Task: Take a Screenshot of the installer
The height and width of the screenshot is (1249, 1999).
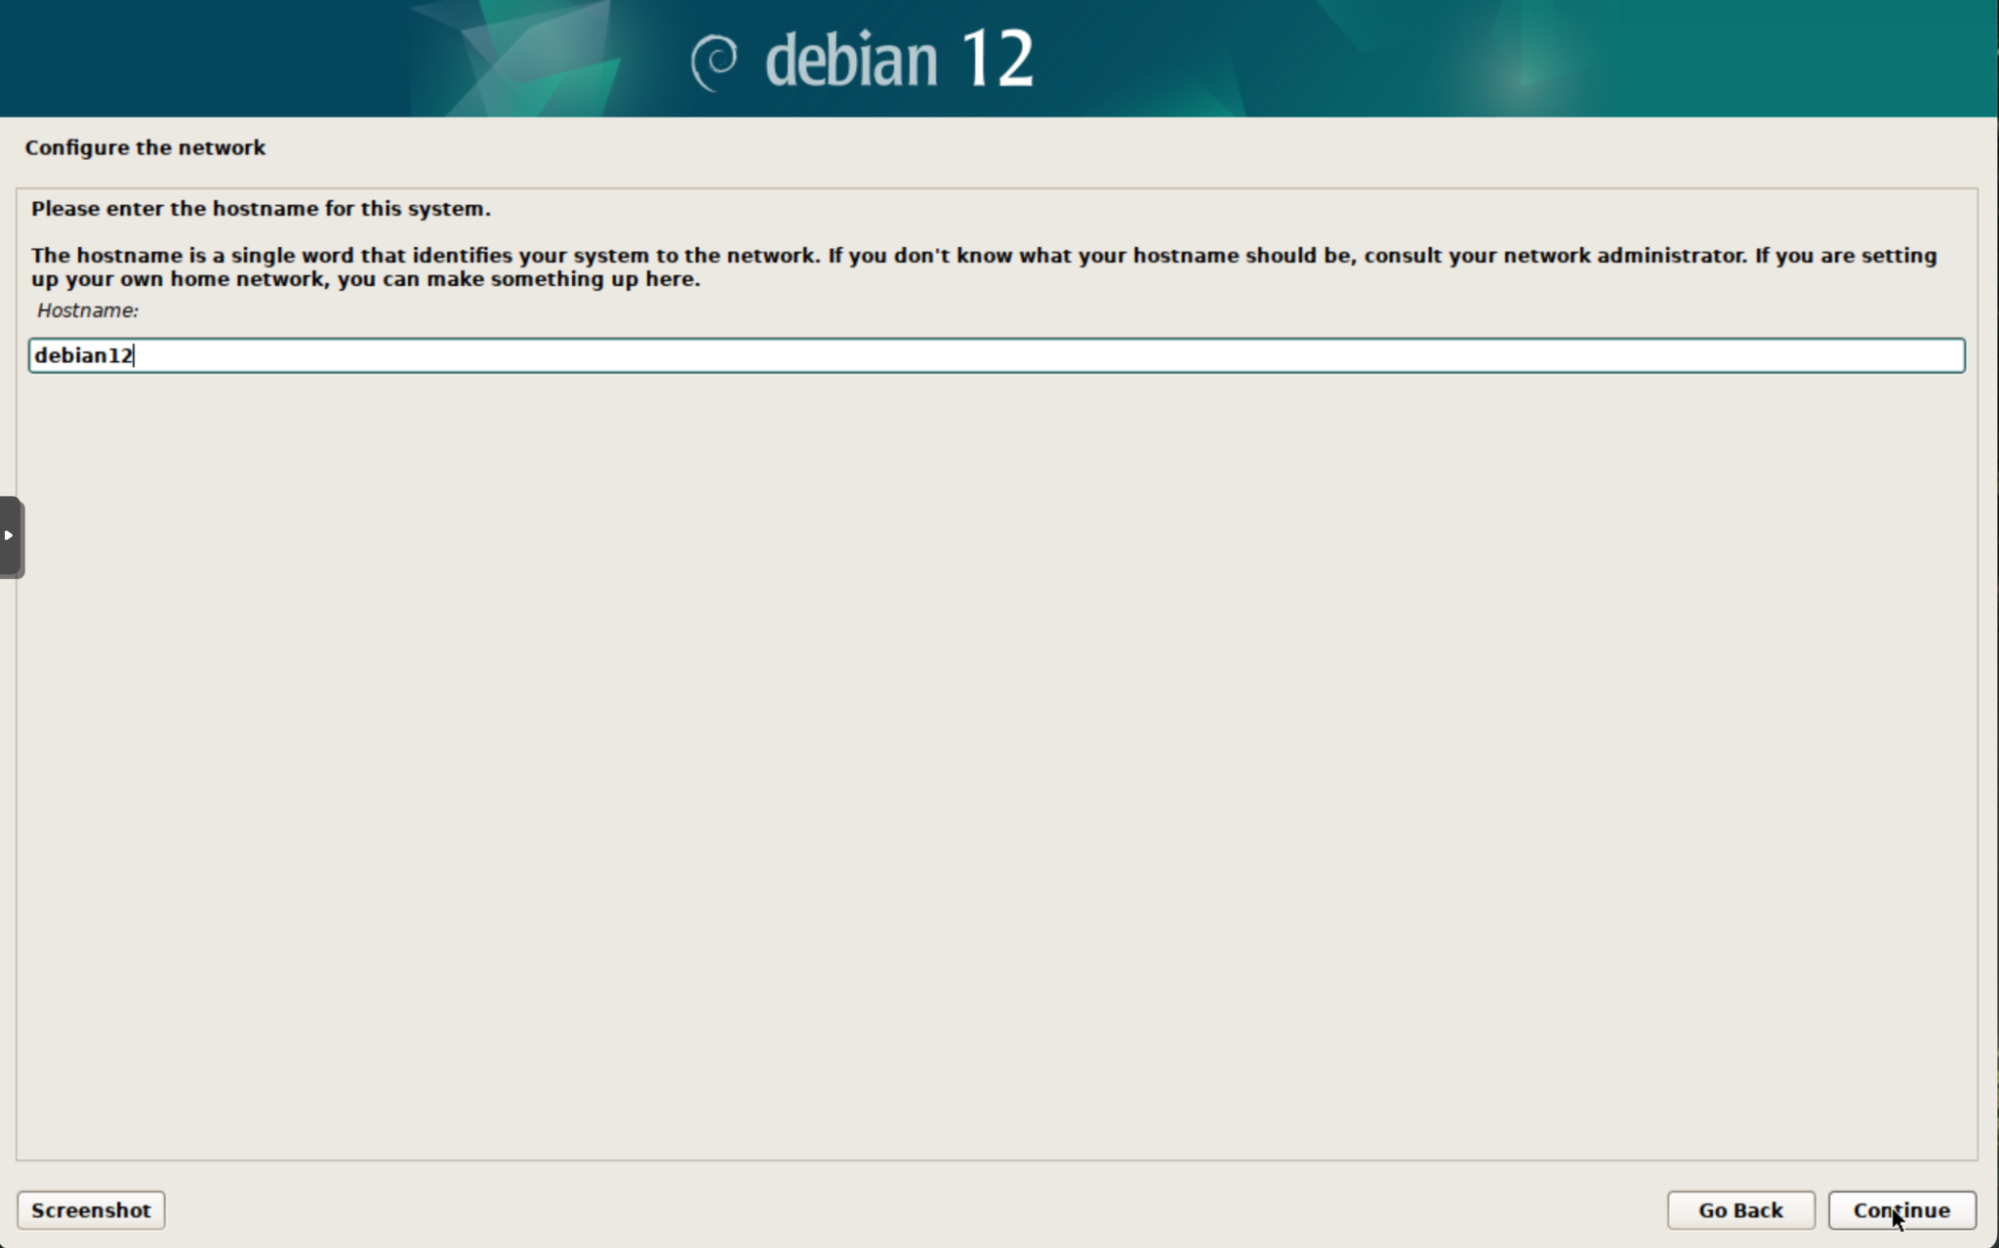Action: [91, 1210]
